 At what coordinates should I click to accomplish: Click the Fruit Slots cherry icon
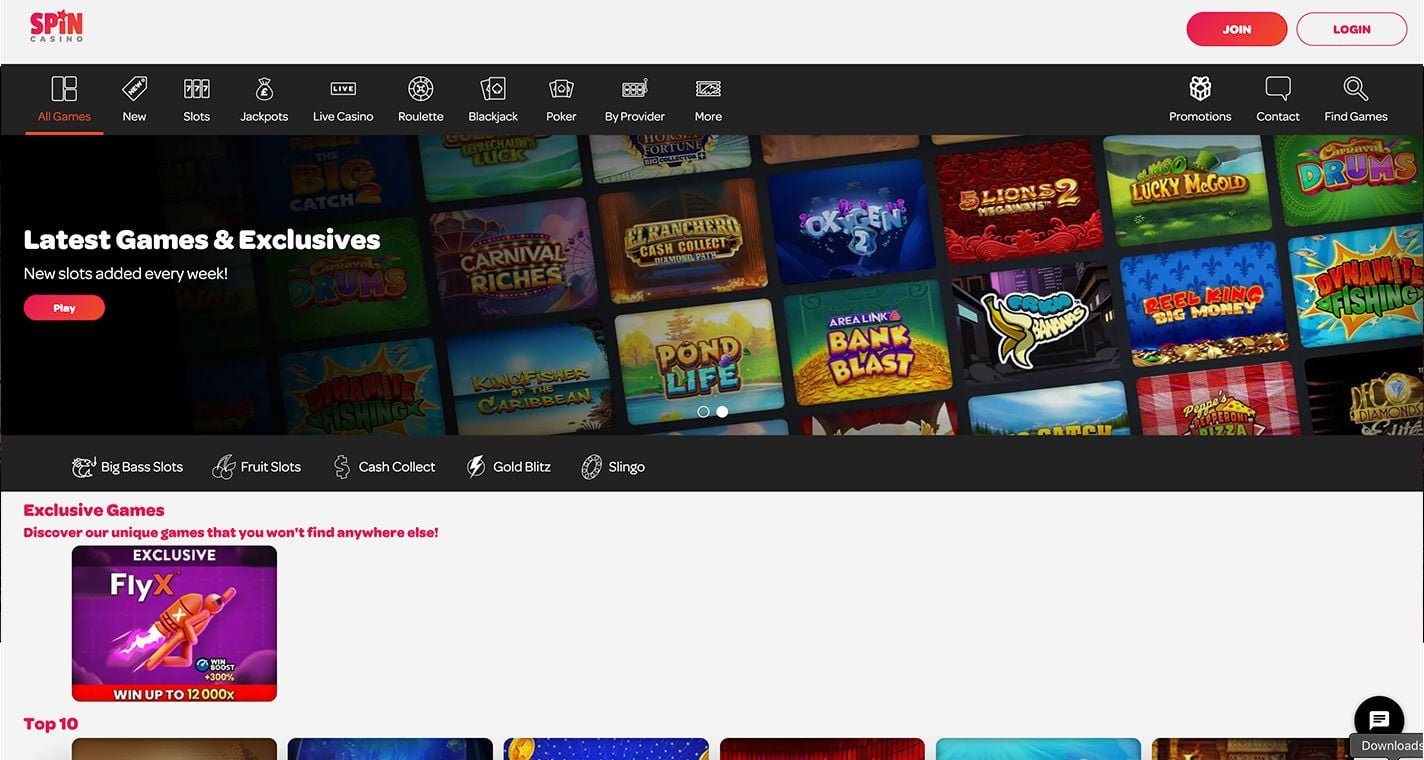coord(224,466)
